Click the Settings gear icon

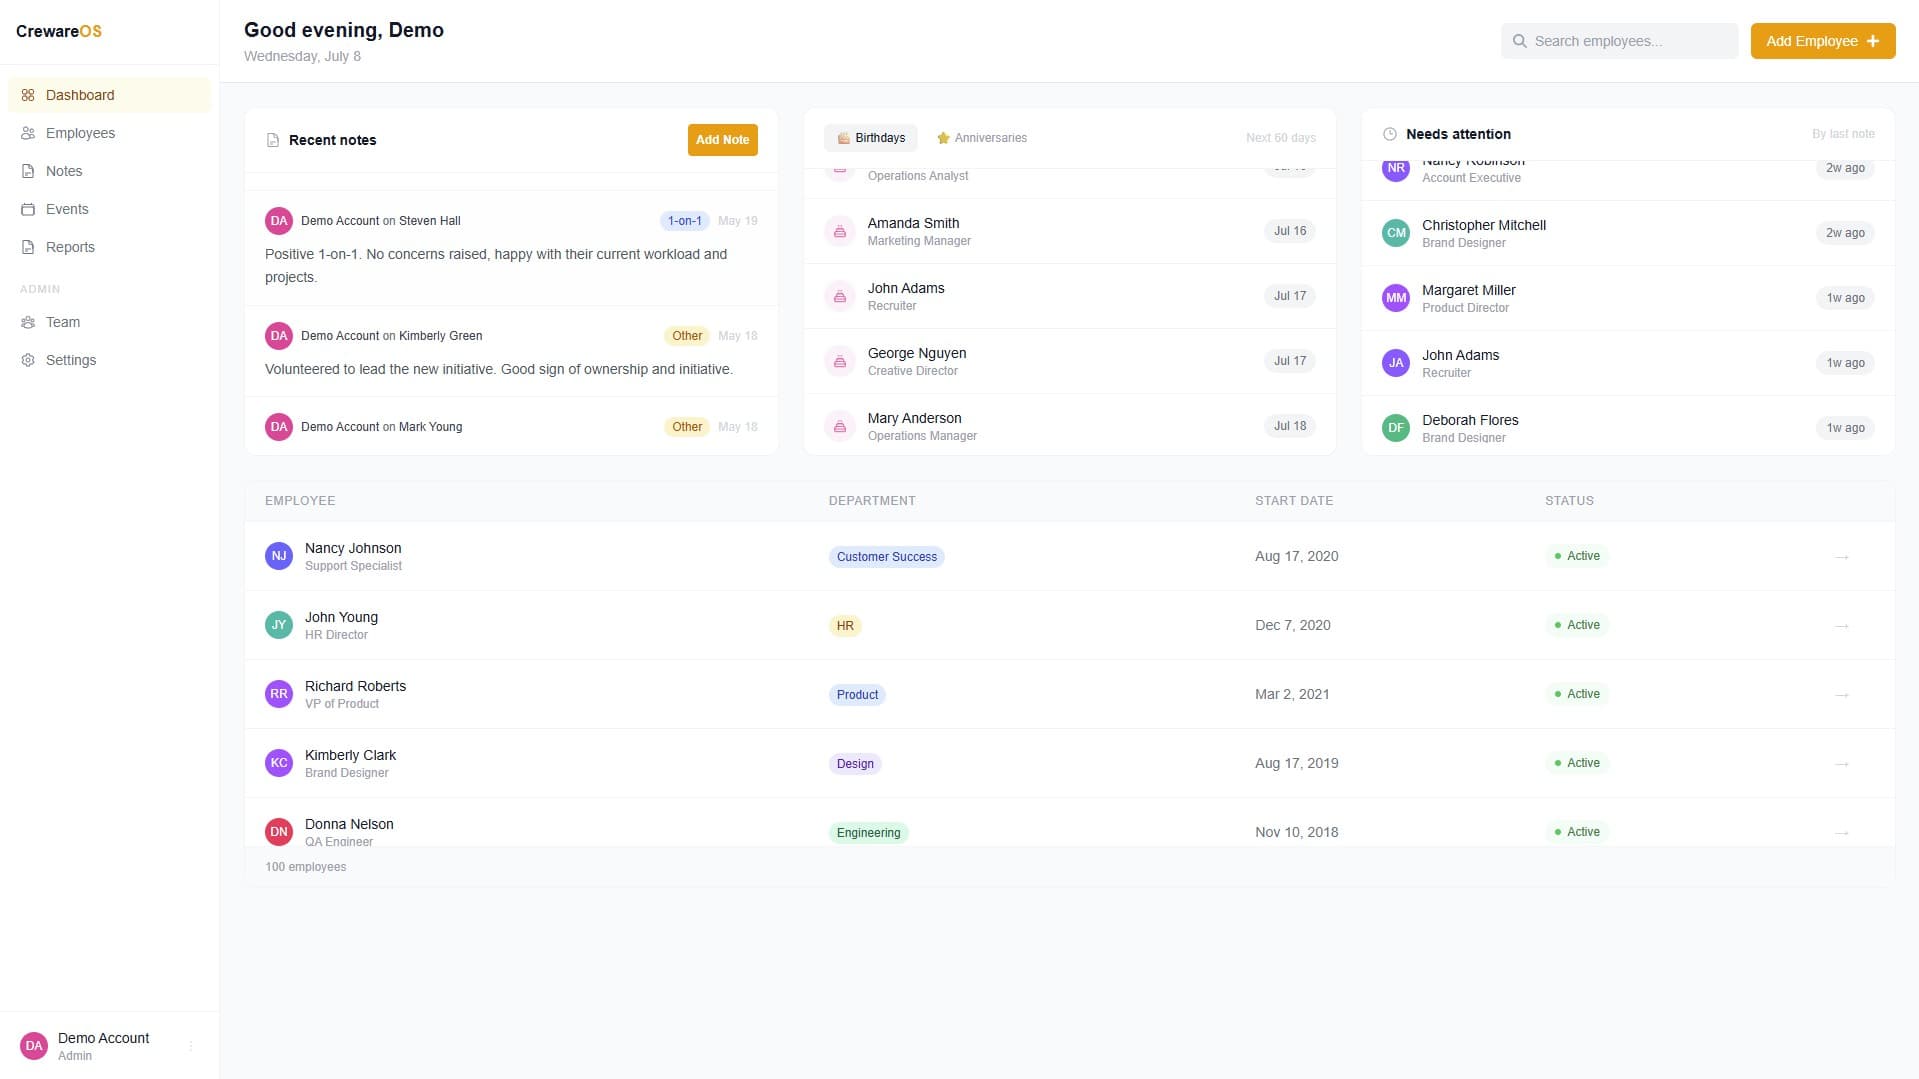pos(28,360)
